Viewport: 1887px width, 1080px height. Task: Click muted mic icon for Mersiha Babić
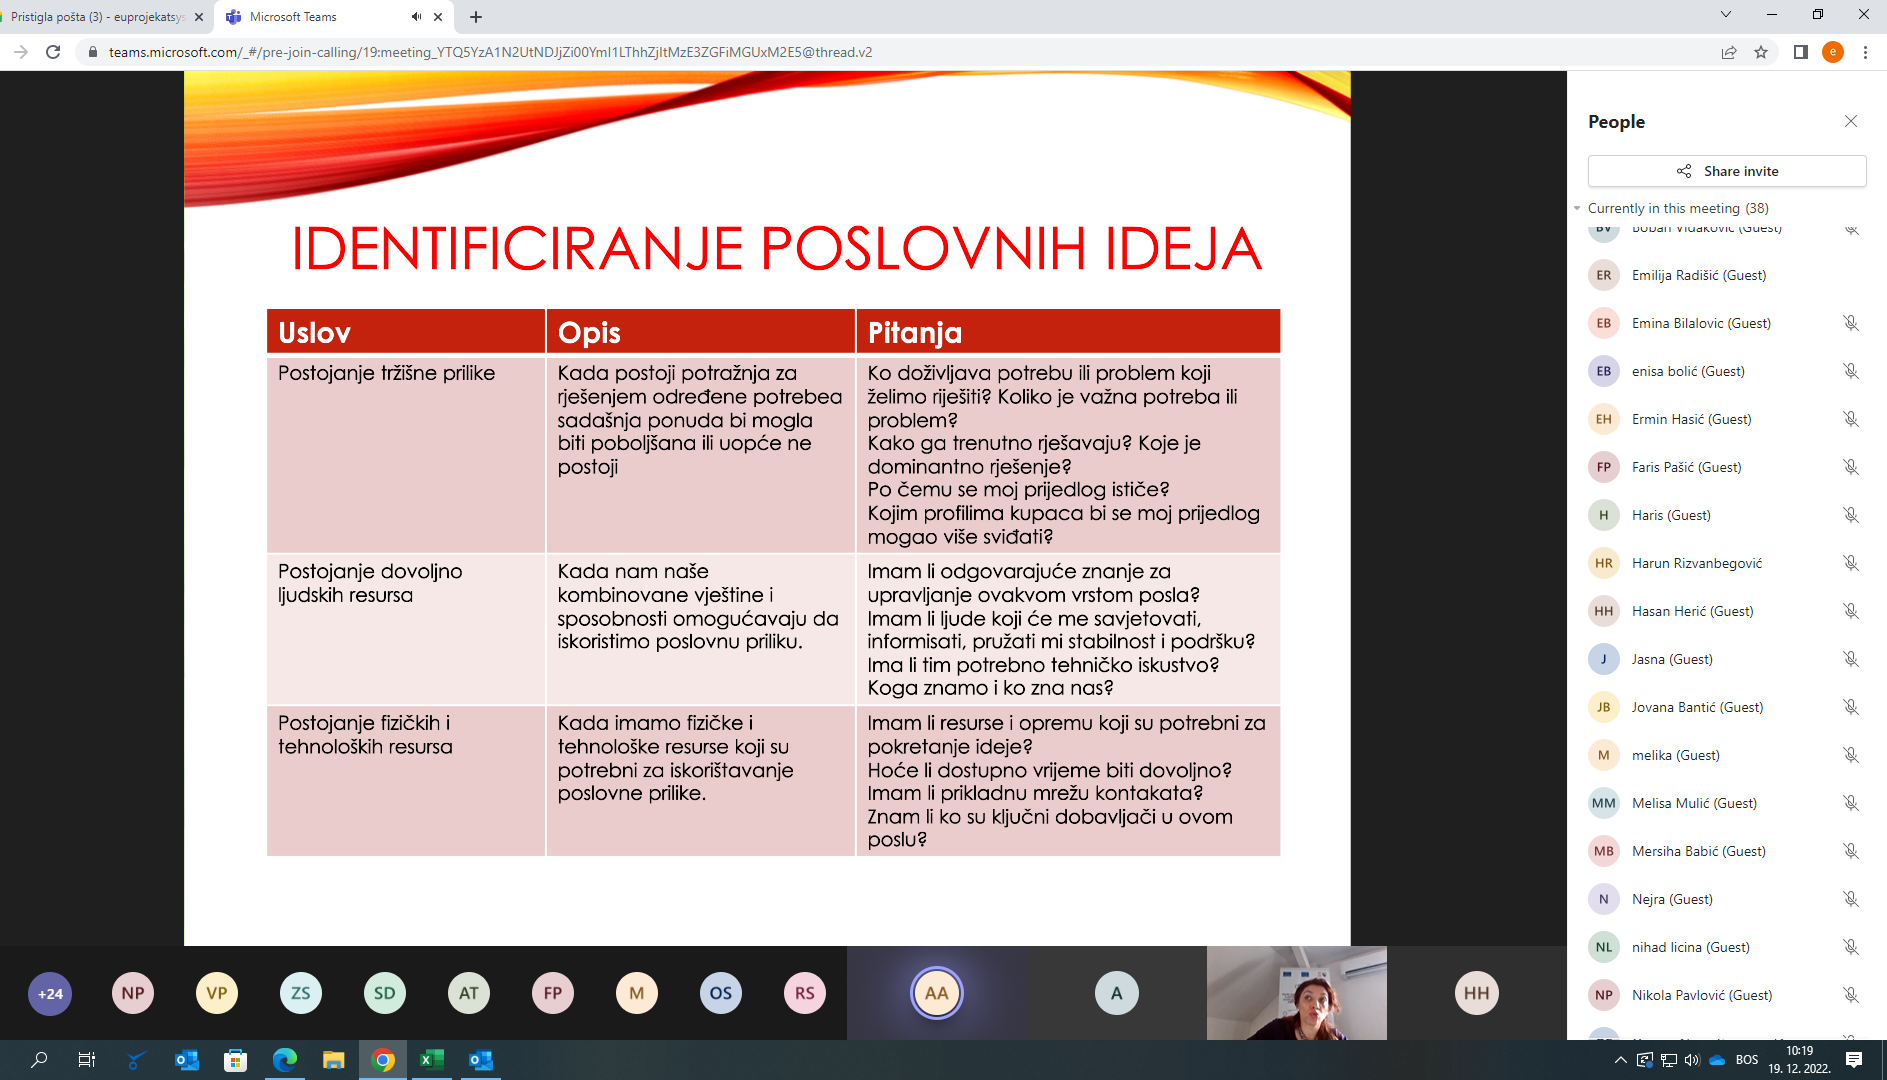coord(1851,851)
